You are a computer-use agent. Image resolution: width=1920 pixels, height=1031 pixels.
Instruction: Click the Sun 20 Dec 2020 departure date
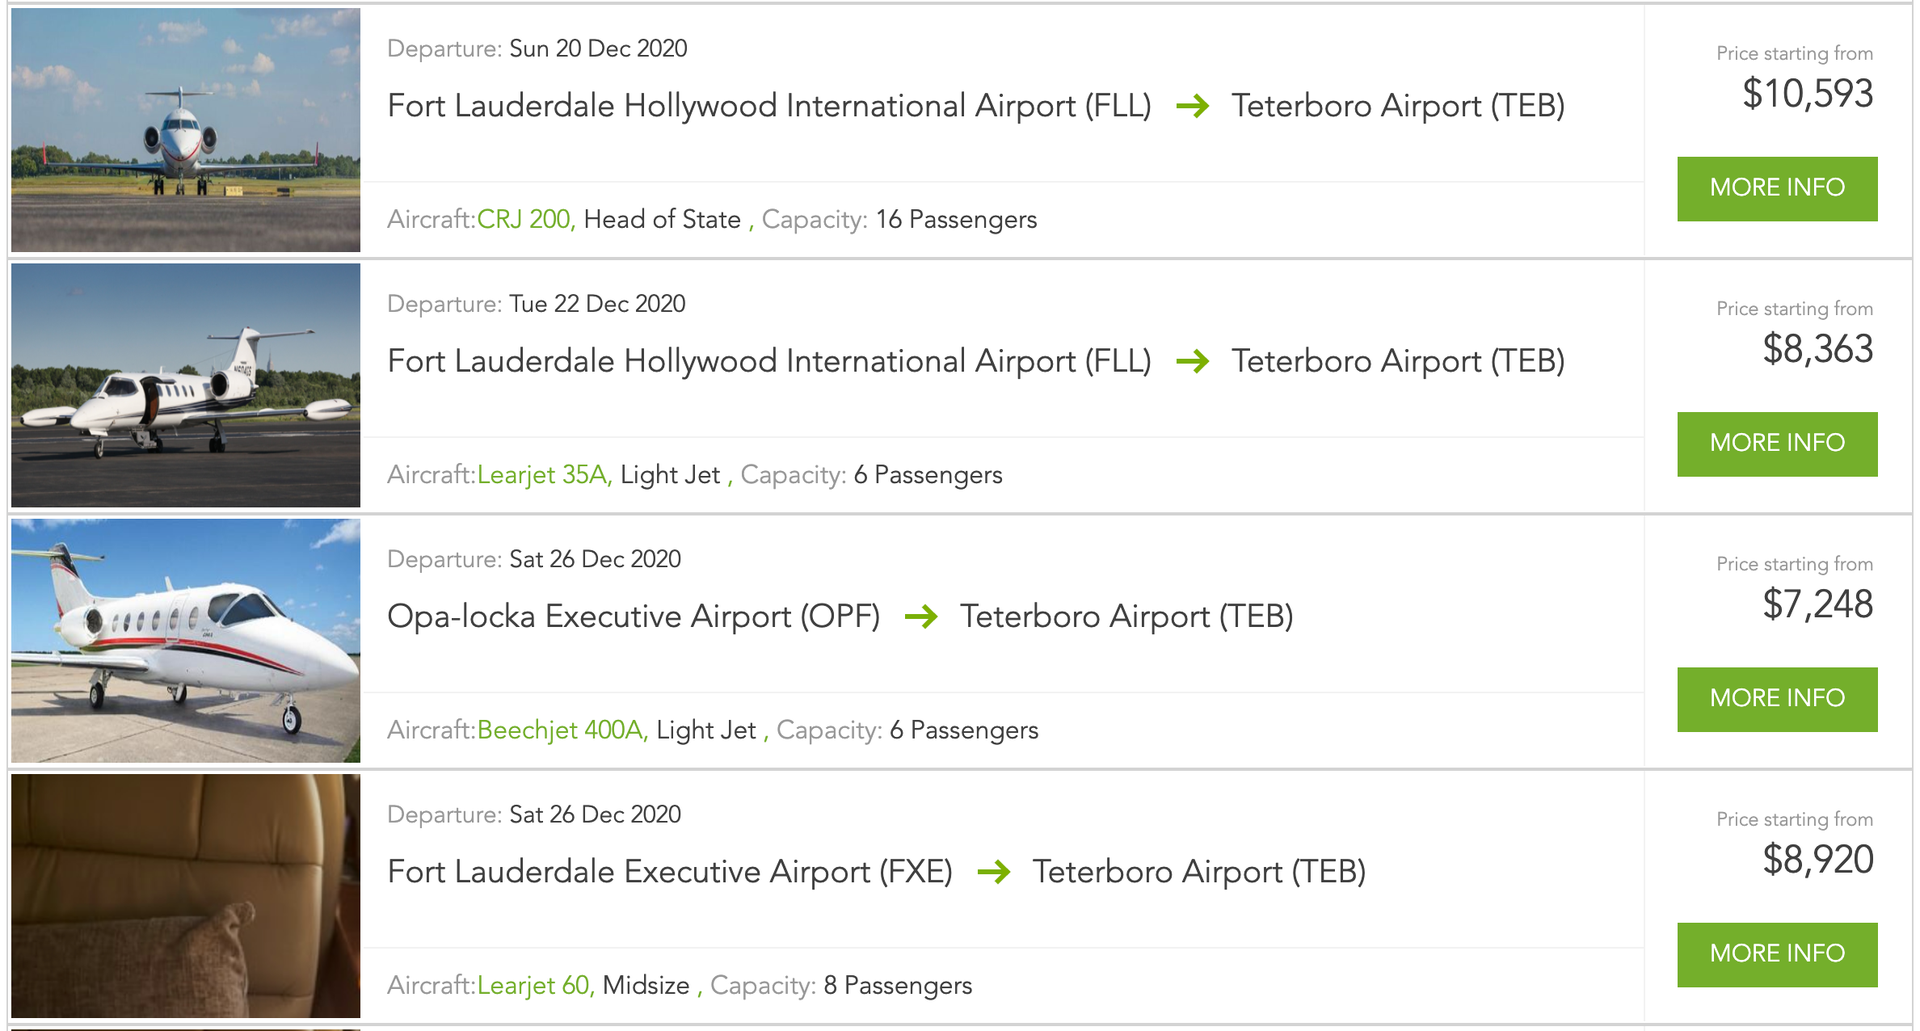[594, 48]
